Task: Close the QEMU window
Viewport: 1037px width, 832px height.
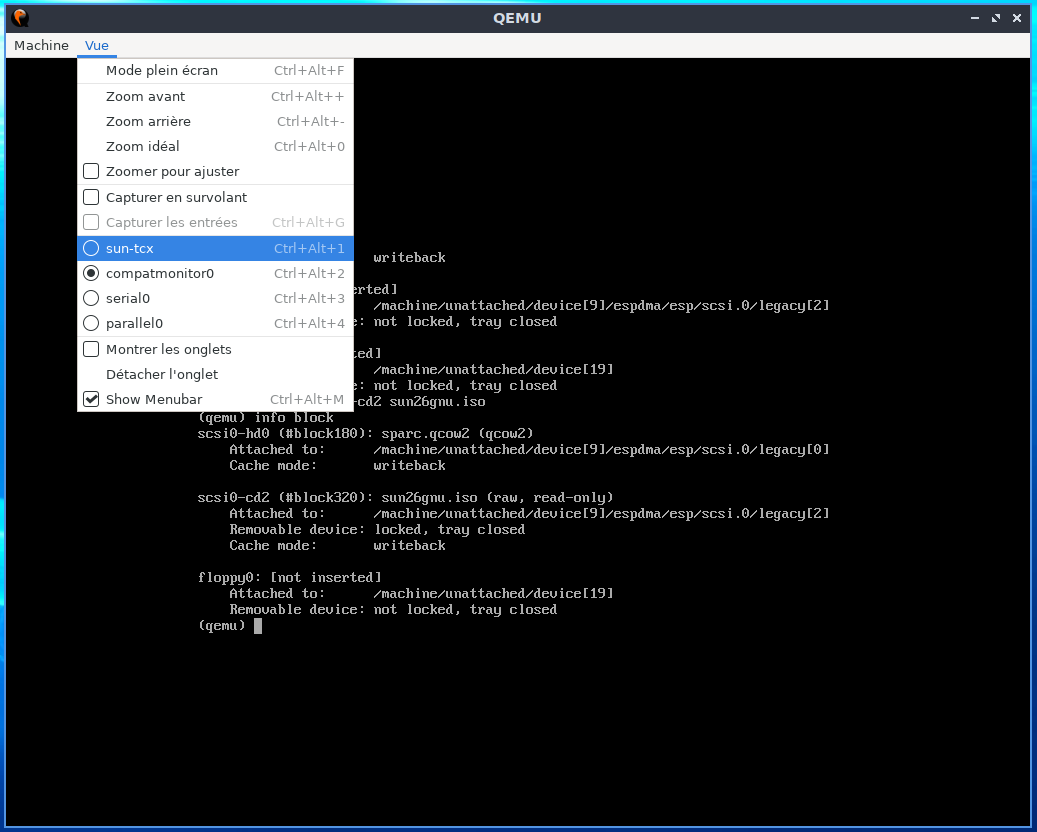Action: tap(1017, 19)
